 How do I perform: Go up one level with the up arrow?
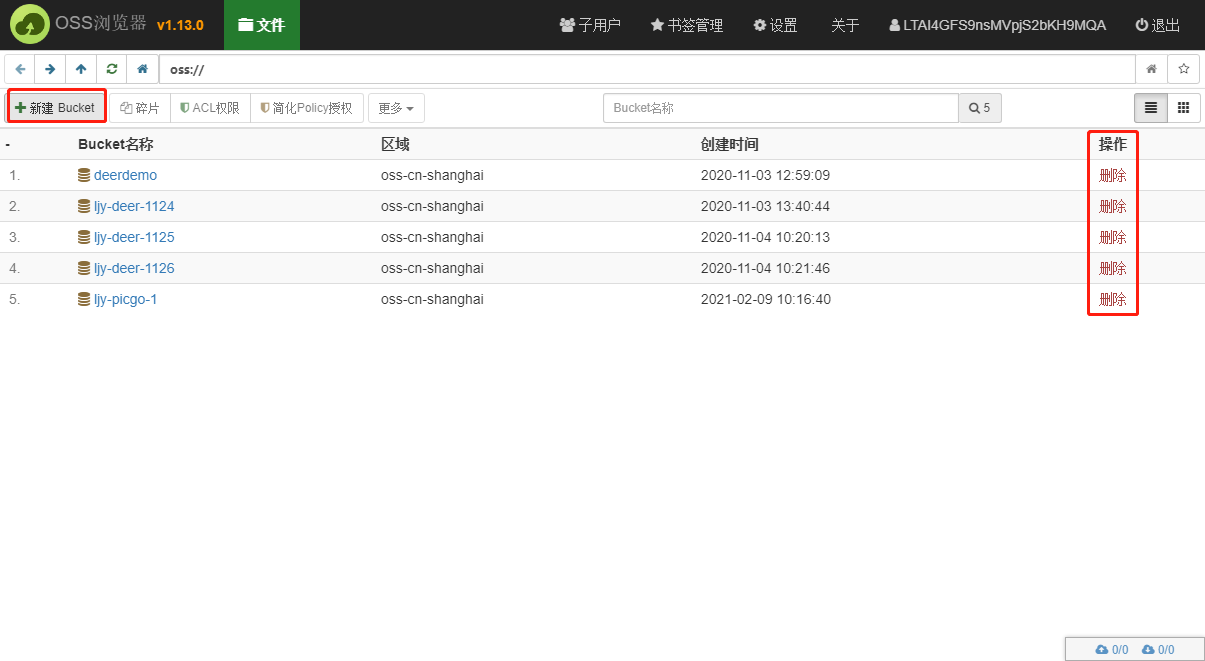tap(81, 69)
